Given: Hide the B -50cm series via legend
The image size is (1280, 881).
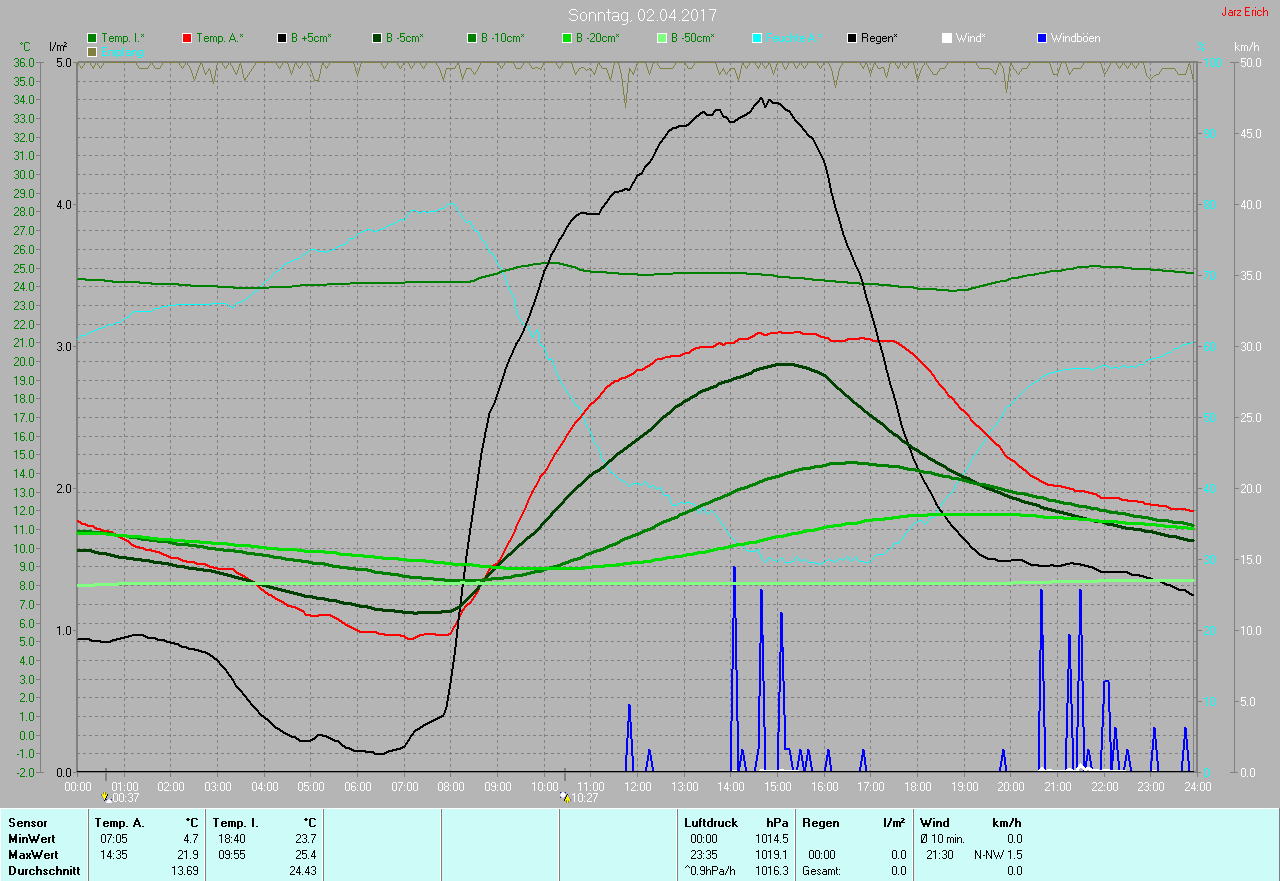Looking at the screenshot, I should pyautogui.click(x=693, y=38).
